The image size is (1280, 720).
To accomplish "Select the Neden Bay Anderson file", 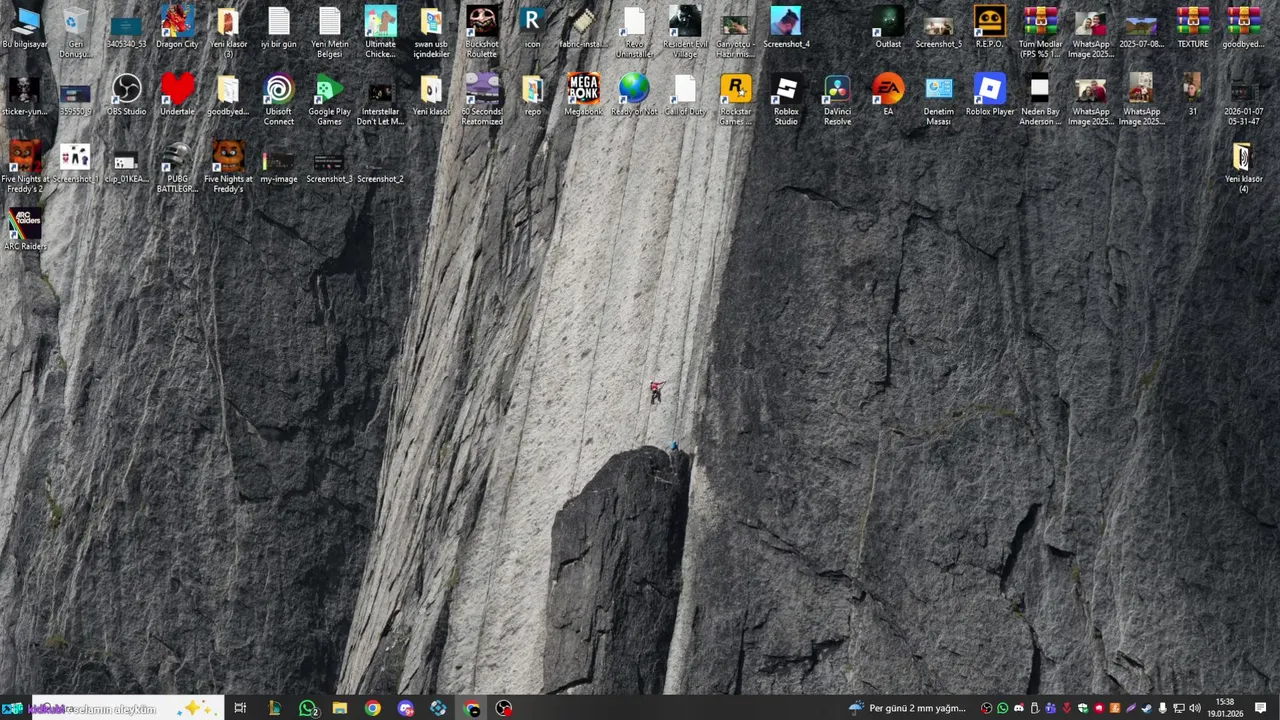I will coord(1040,100).
